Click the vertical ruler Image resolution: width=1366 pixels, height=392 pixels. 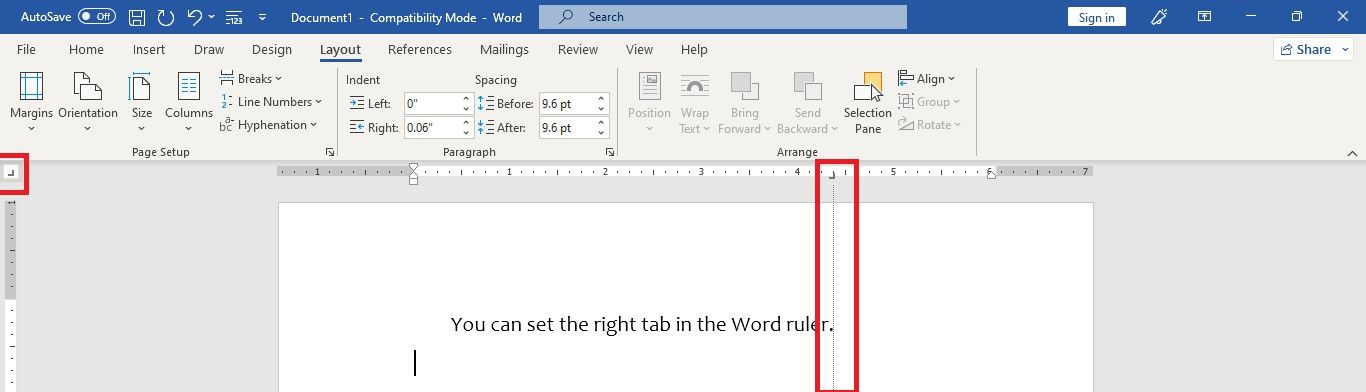click(11, 296)
